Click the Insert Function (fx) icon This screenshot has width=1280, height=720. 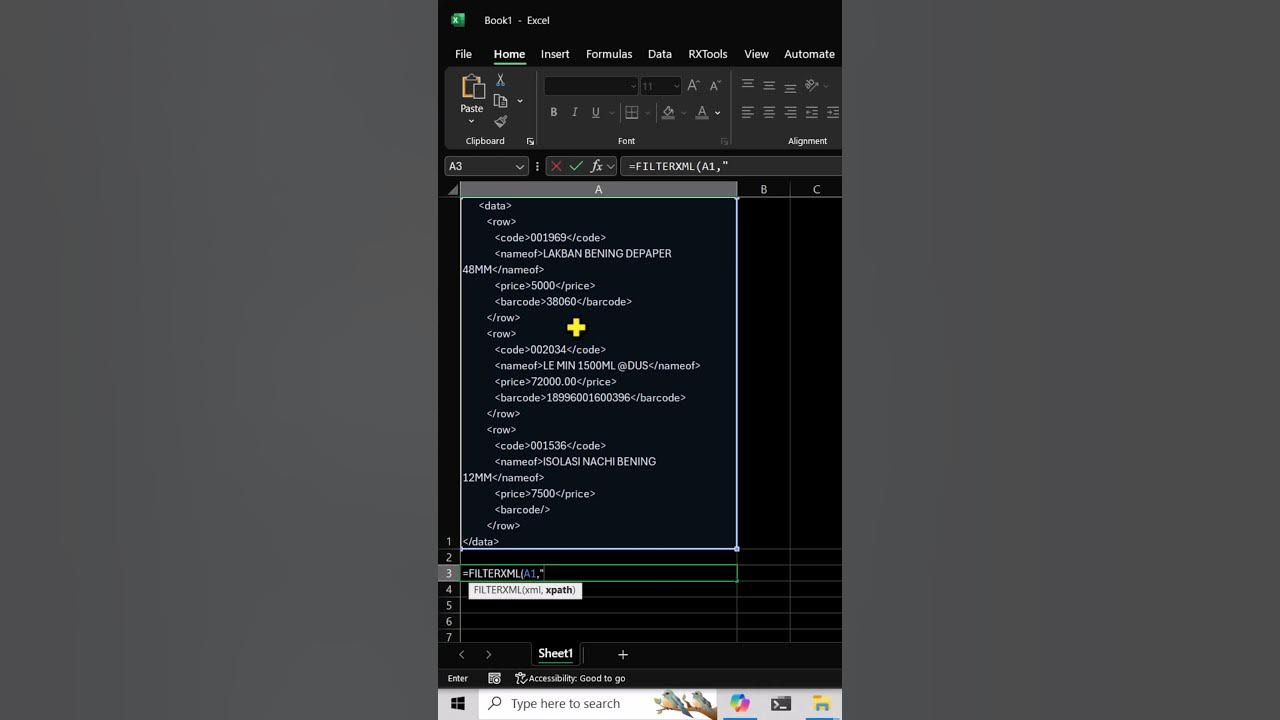[596, 166]
